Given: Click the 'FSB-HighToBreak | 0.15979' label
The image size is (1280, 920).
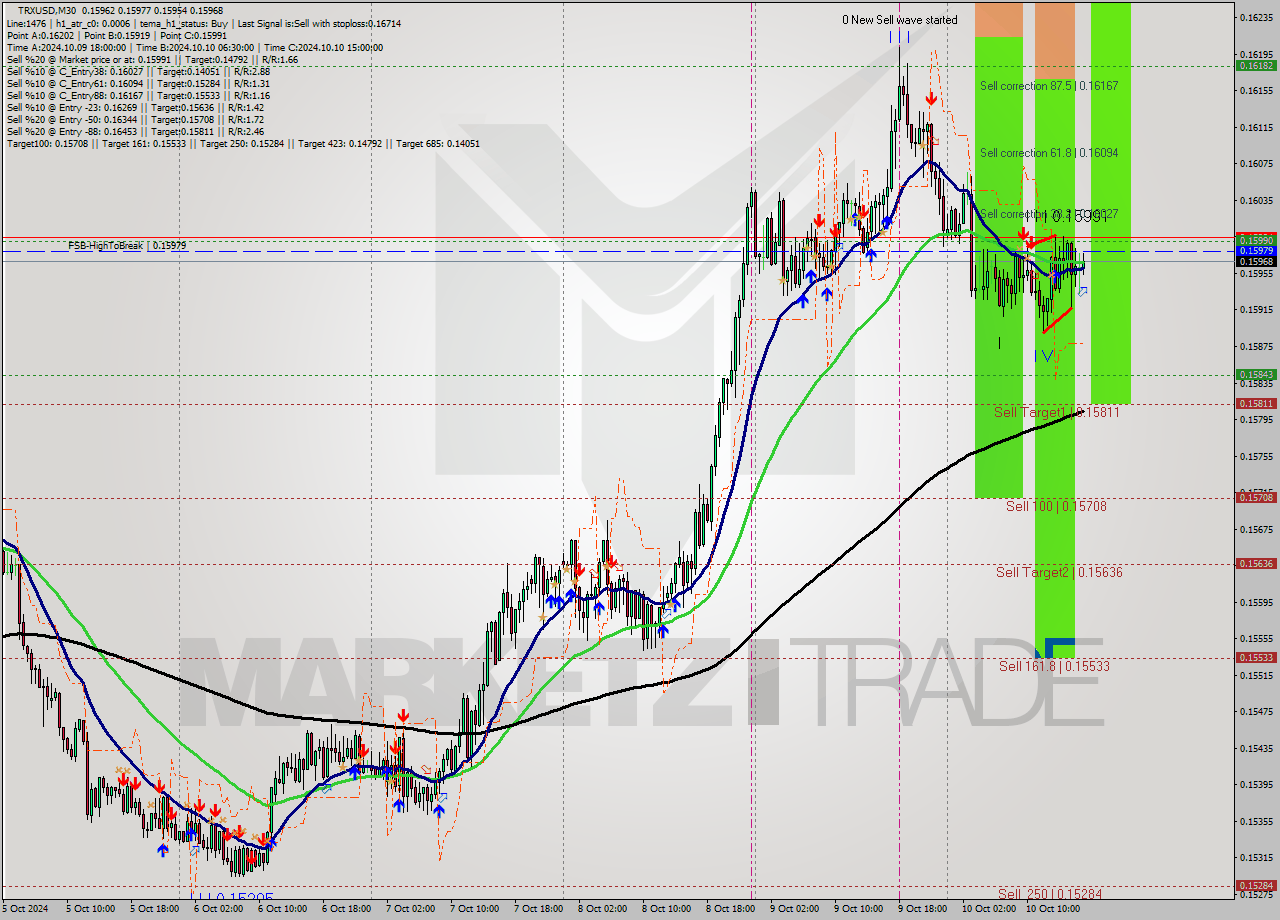Looking at the screenshot, I should tap(127, 245).
